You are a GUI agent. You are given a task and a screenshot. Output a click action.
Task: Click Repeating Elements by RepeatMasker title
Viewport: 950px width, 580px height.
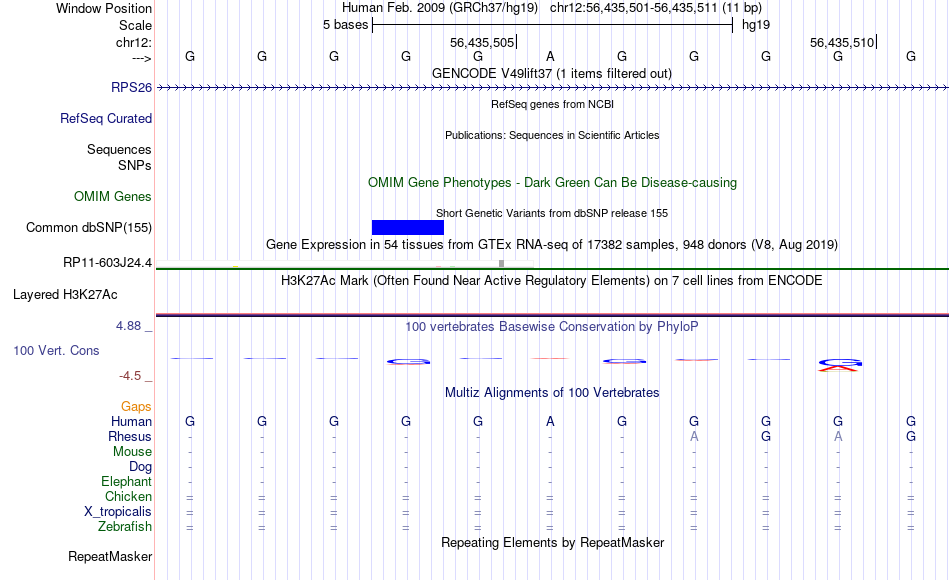pyautogui.click(x=552, y=542)
